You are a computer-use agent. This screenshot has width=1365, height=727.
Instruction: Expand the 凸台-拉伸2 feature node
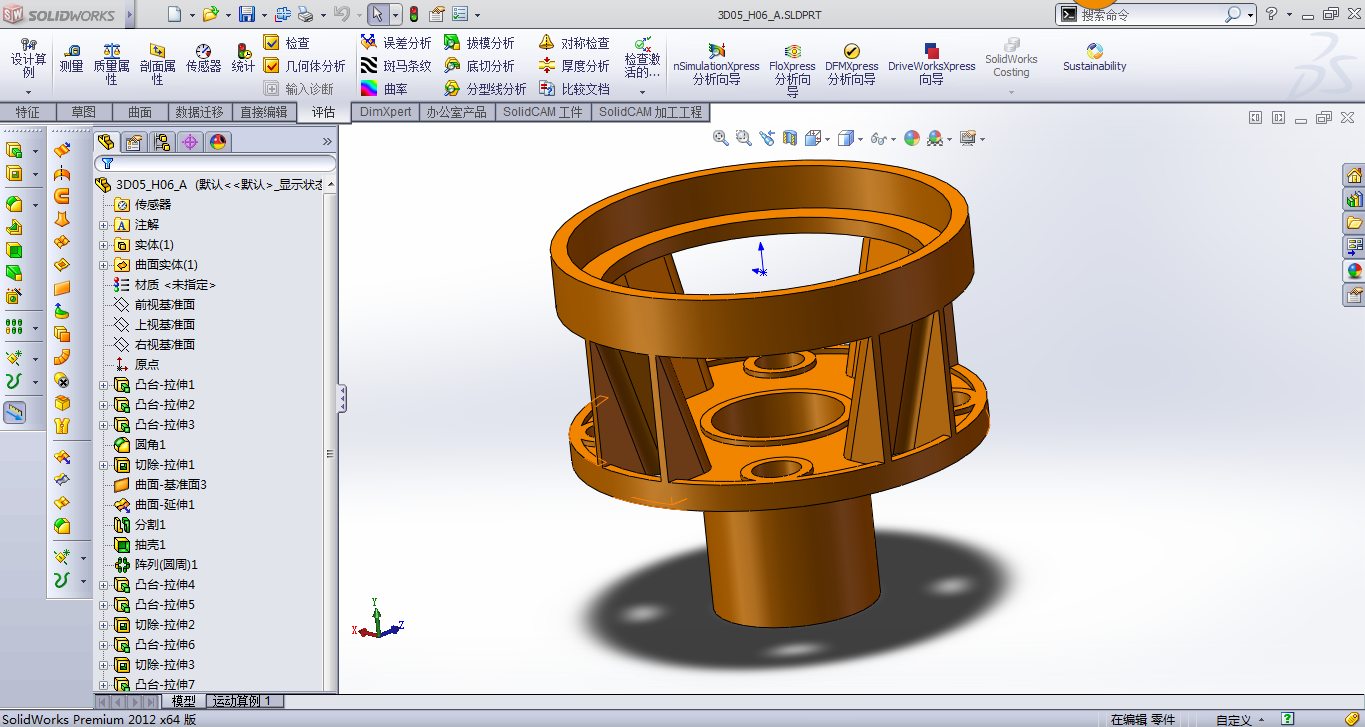(103, 405)
